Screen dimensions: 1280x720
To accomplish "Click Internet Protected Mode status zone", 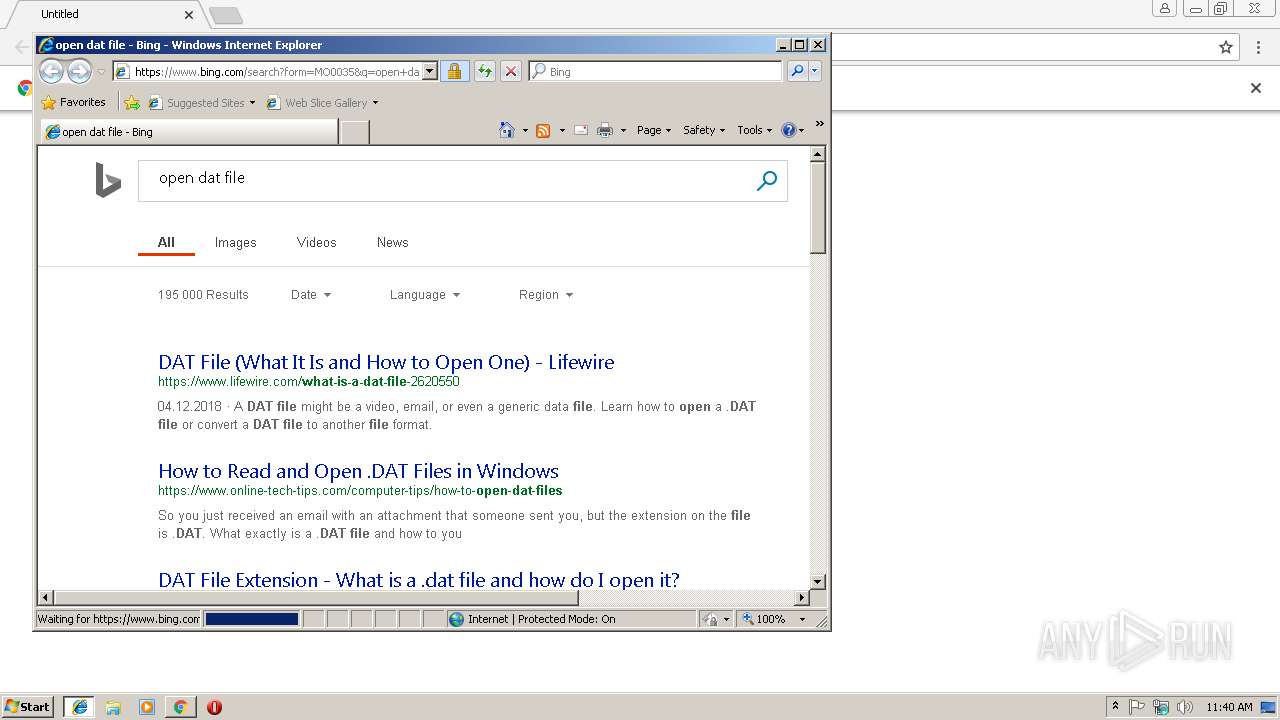I will tap(571, 619).
